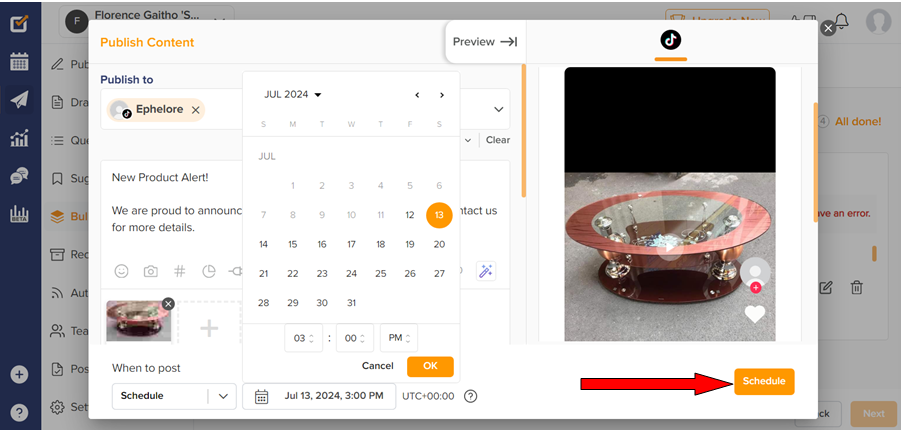Go to next month in date picker
The height and width of the screenshot is (430, 903).
[442, 95]
